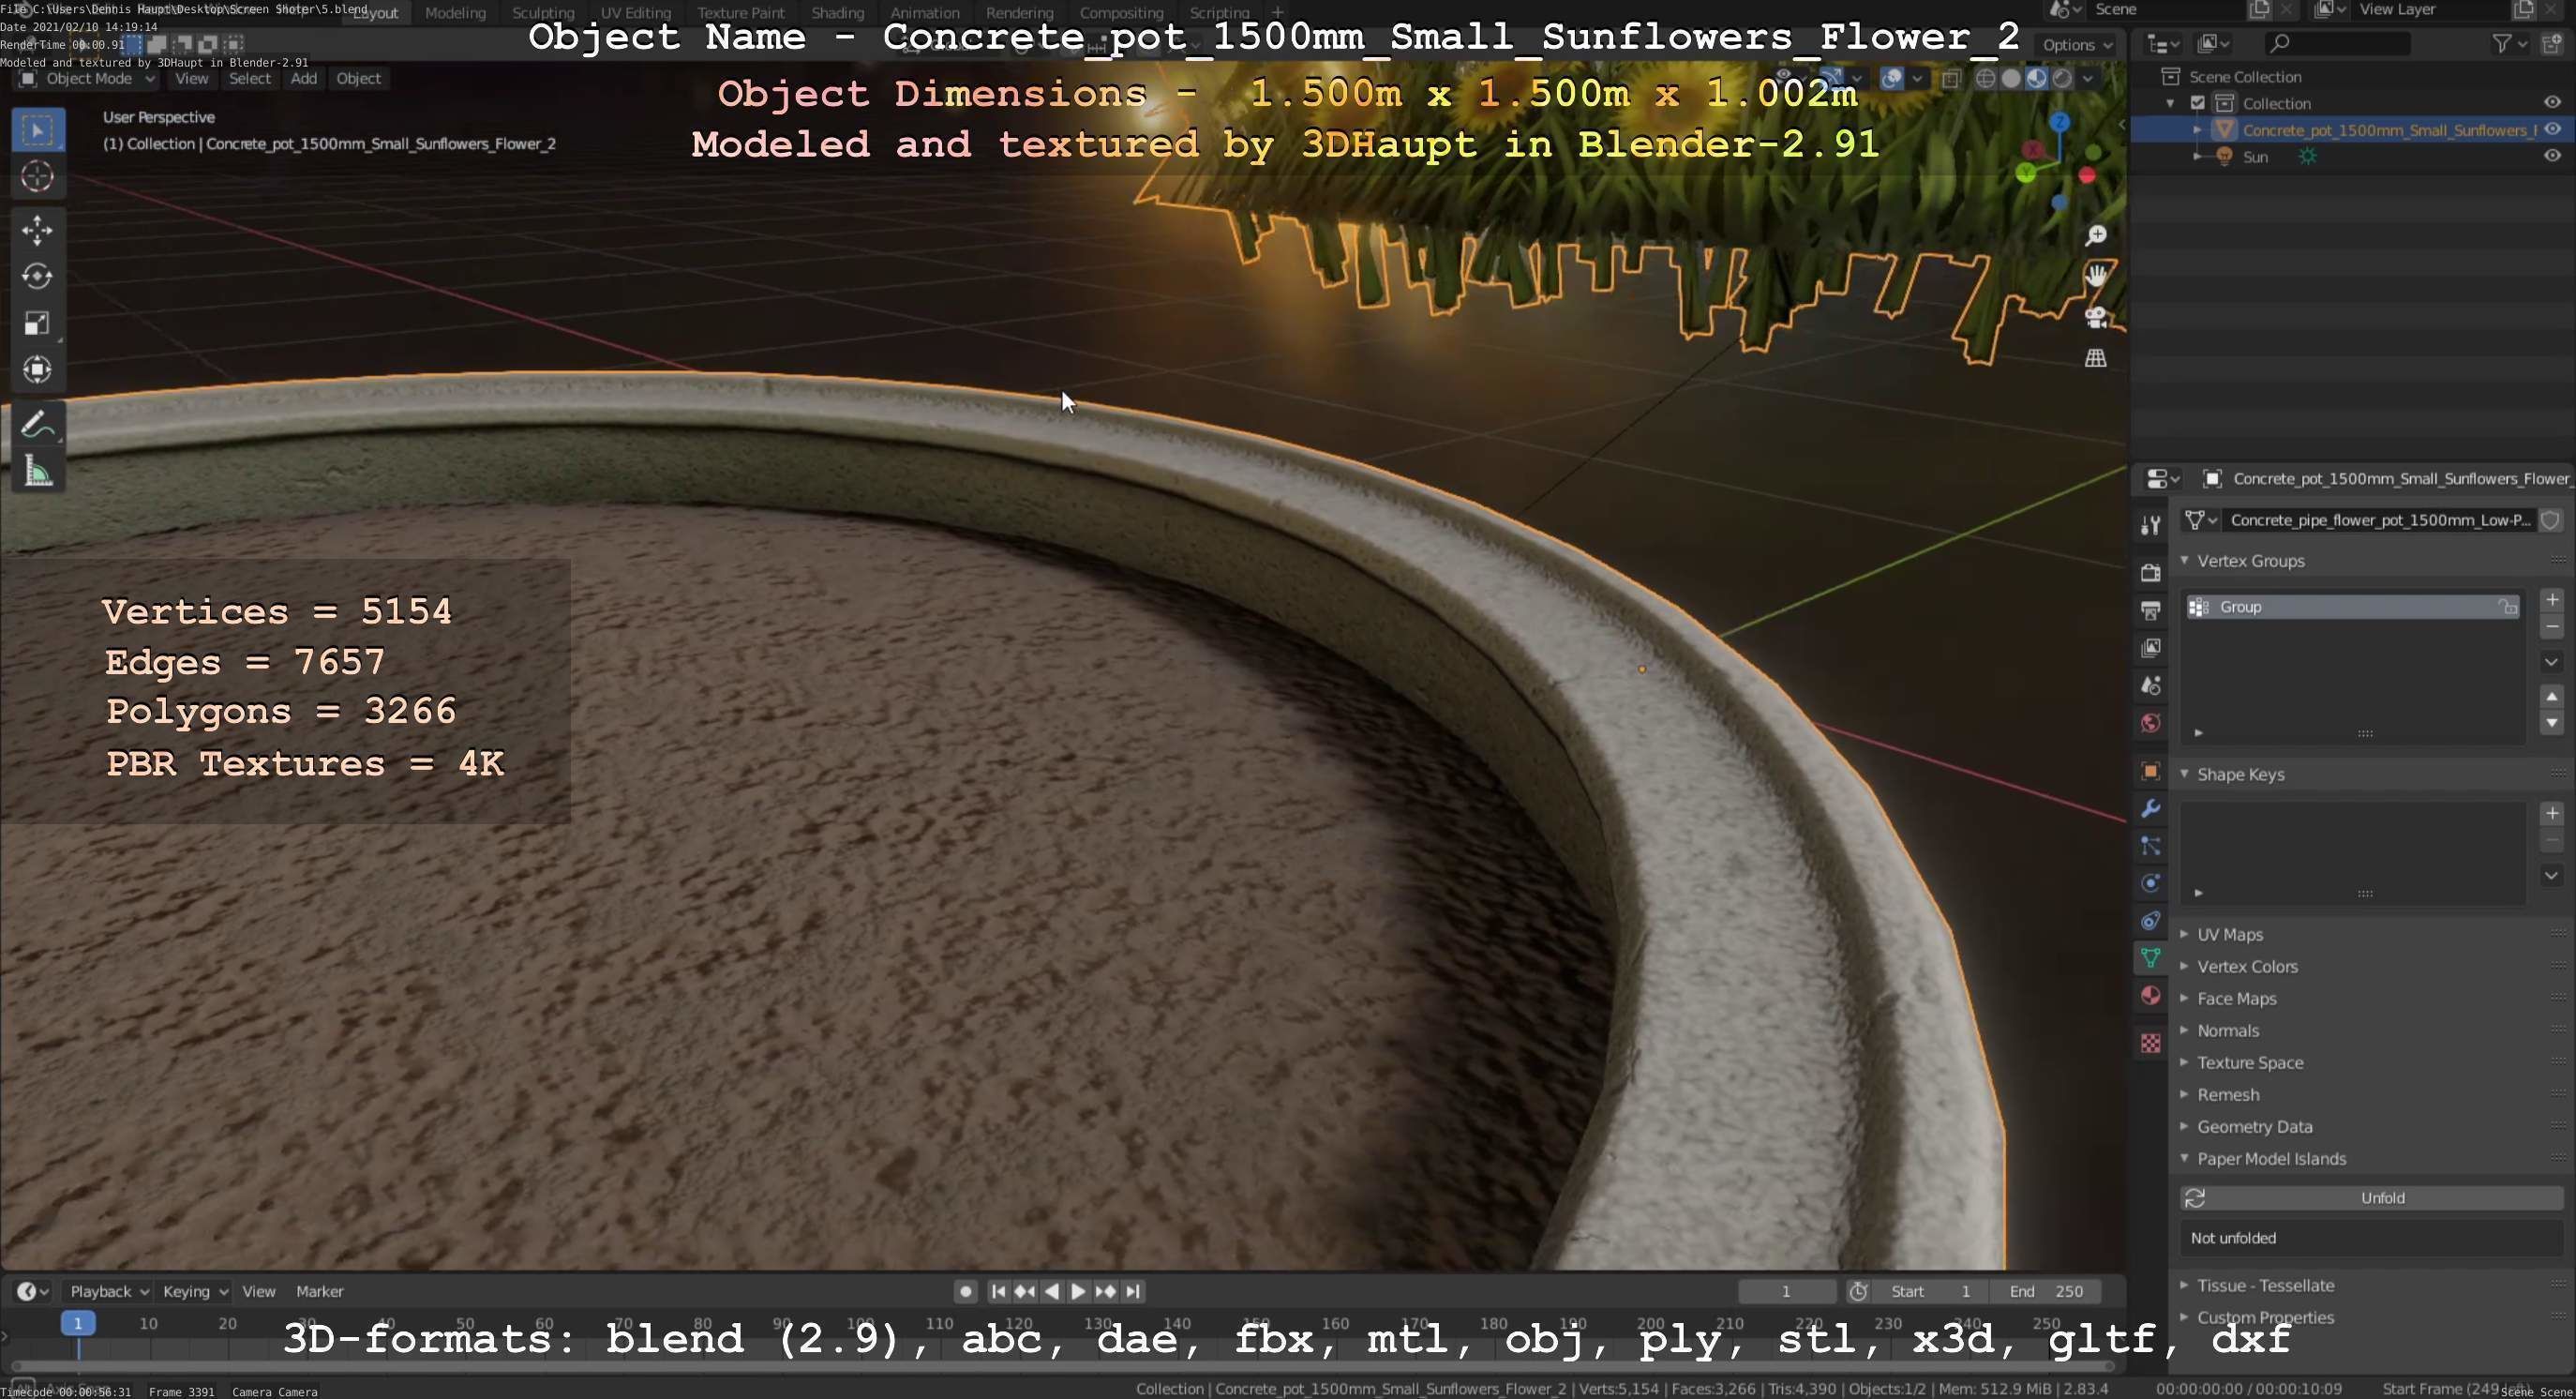Toggle fake user shield for mesh data
2576x1399 pixels.
point(2551,520)
